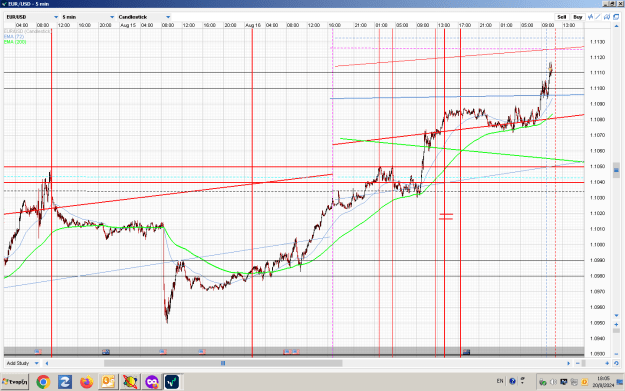Click the horizontal chart scrollbar thumb
625x391 pixels.
click(x=223, y=363)
